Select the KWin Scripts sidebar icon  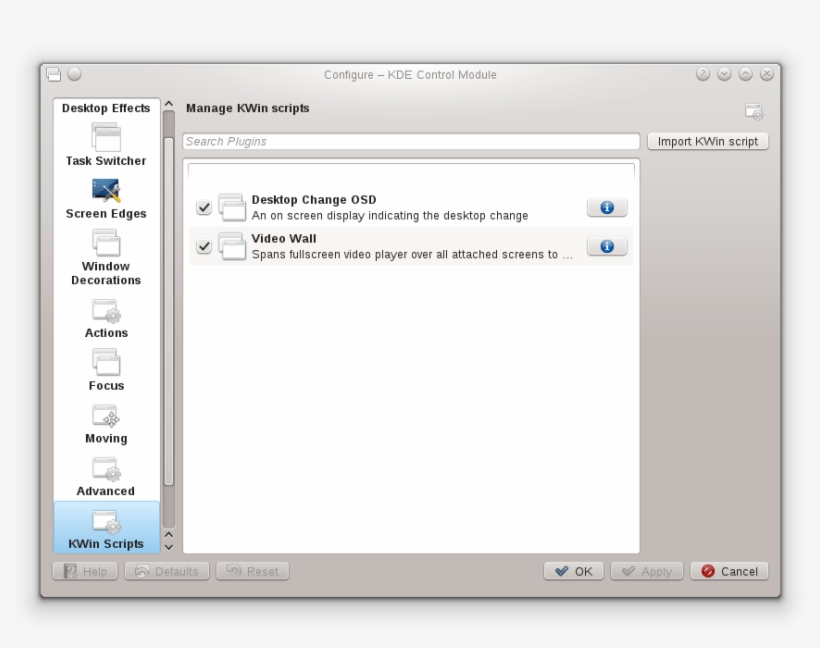pos(106,522)
